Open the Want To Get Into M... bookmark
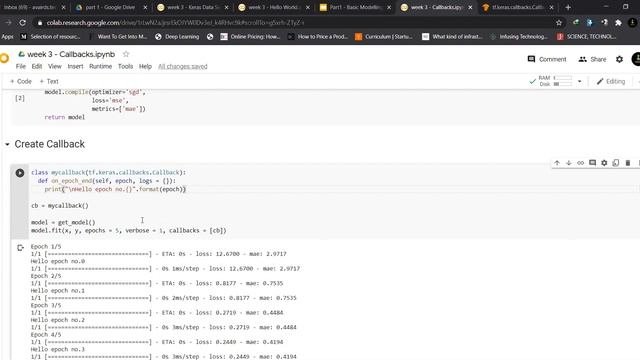This screenshot has height=360, width=640. click(x=122, y=37)
